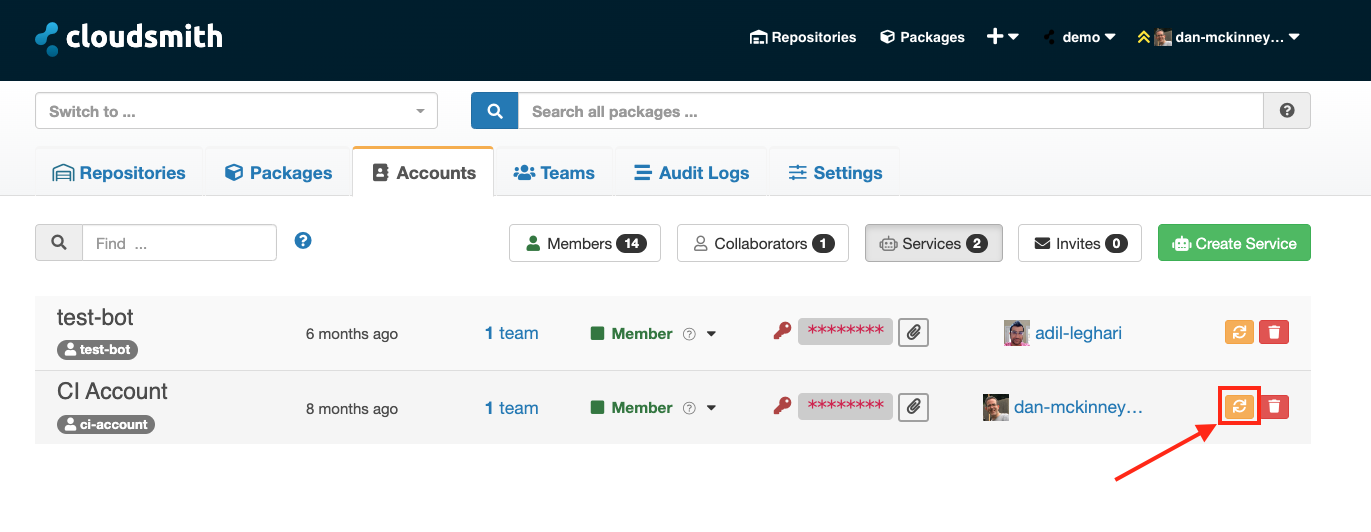The width and height of the screenshot is (1371, 532).
Task: Click the ci-account slug badge
Action: [x=106, y=424]
